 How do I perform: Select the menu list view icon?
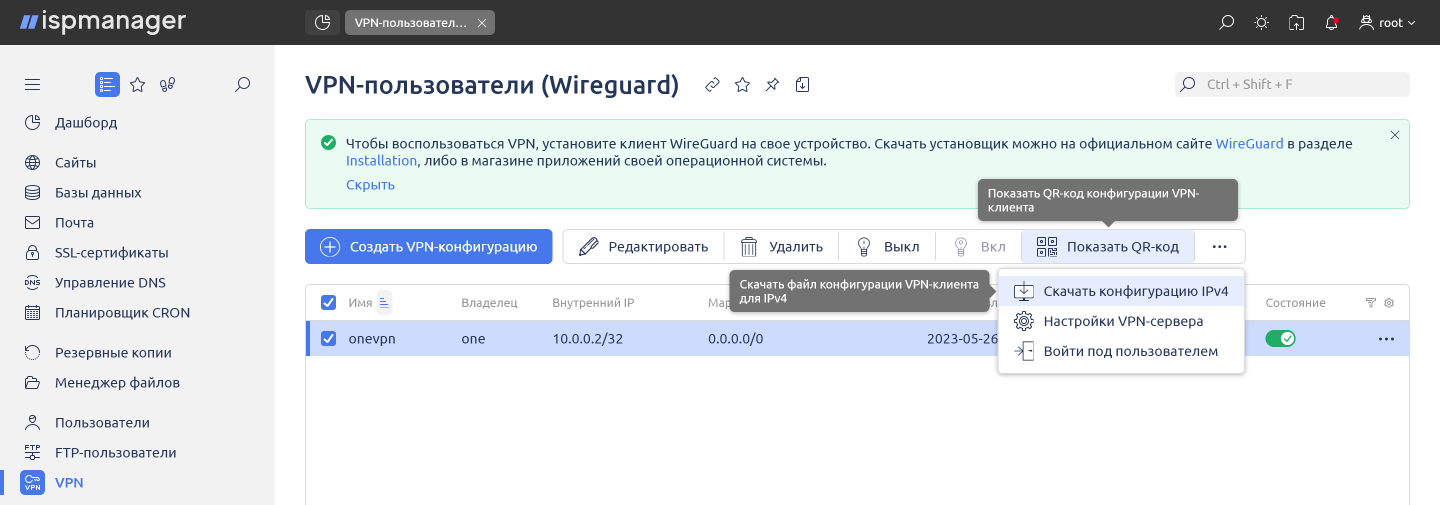click(107, 85)
